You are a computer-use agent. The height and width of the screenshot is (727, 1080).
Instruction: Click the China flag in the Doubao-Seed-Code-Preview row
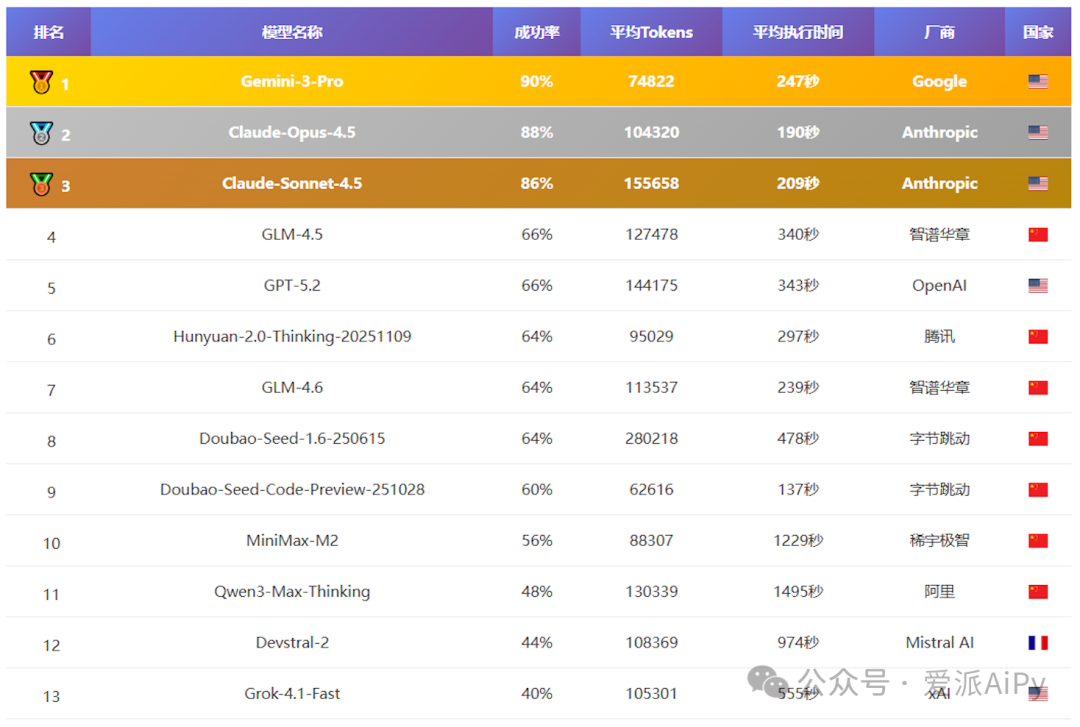tap(1038, 489)
